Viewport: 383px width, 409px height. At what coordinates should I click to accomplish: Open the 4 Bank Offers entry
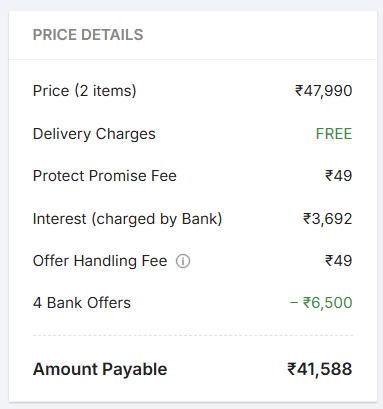(82, 303)
